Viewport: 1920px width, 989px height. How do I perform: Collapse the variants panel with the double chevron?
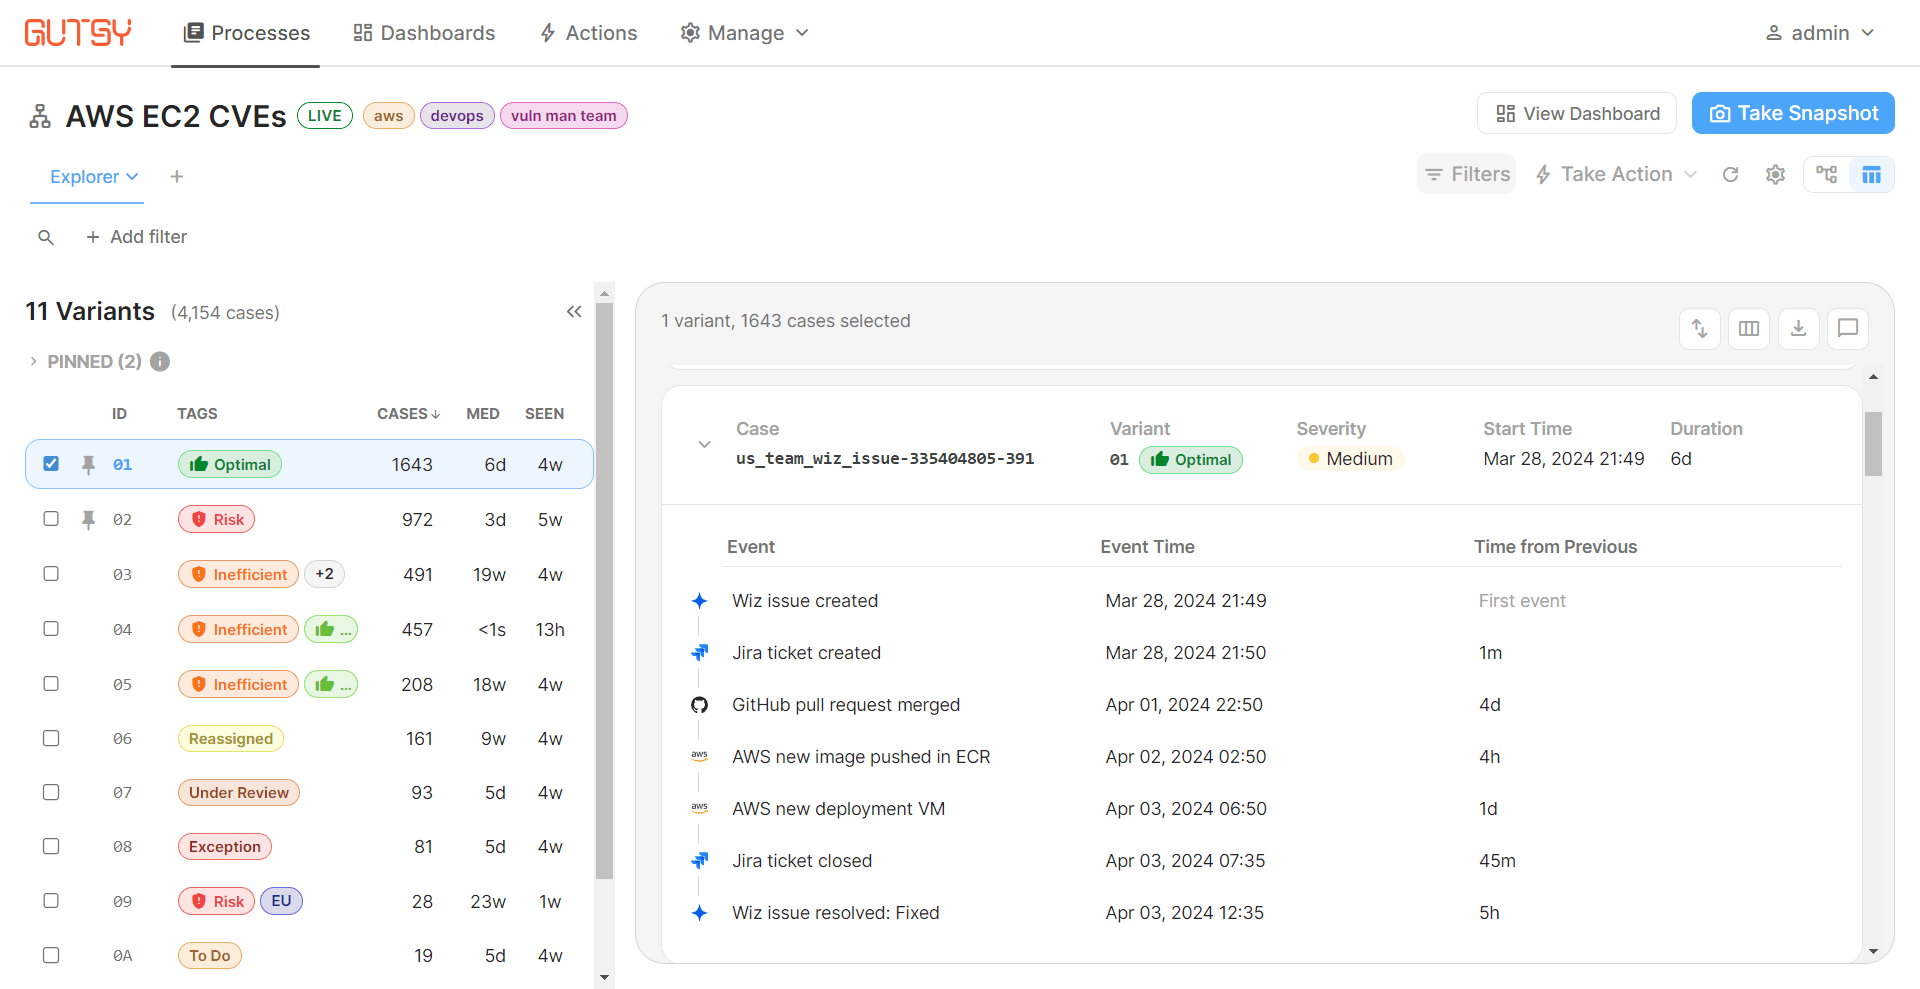(x=574, y=312)
